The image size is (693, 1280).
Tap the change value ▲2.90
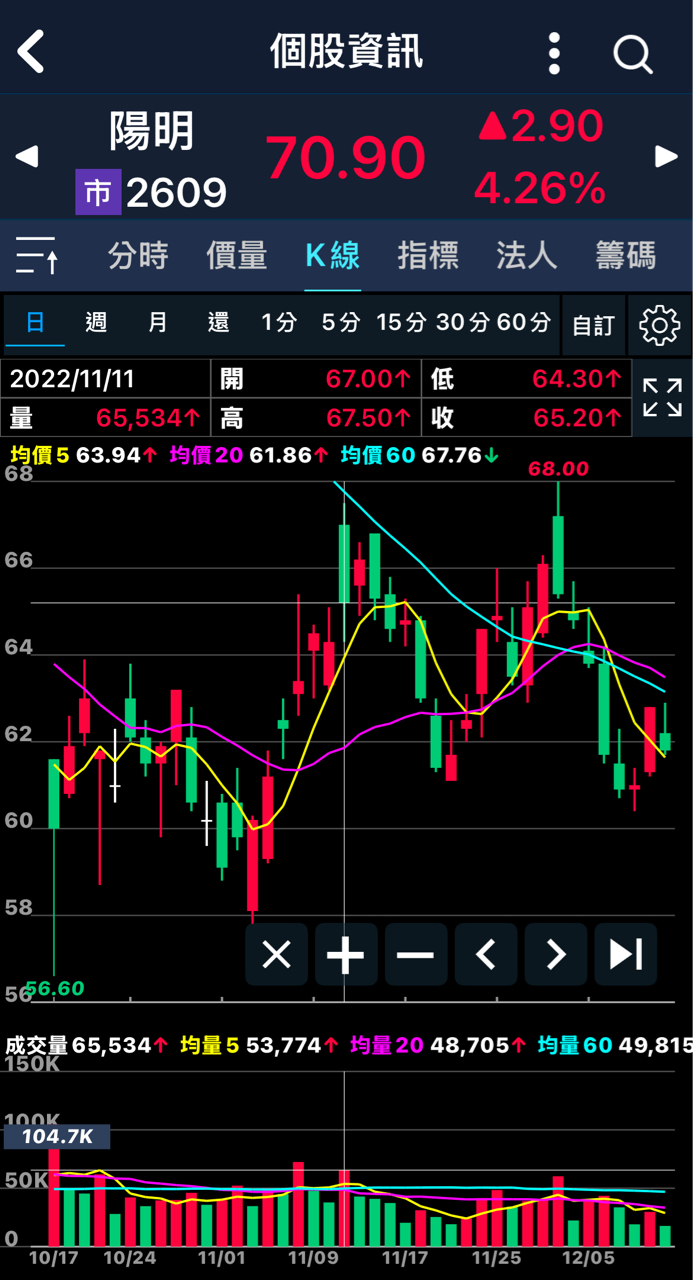pyautogui.click(x=540, y=126)
